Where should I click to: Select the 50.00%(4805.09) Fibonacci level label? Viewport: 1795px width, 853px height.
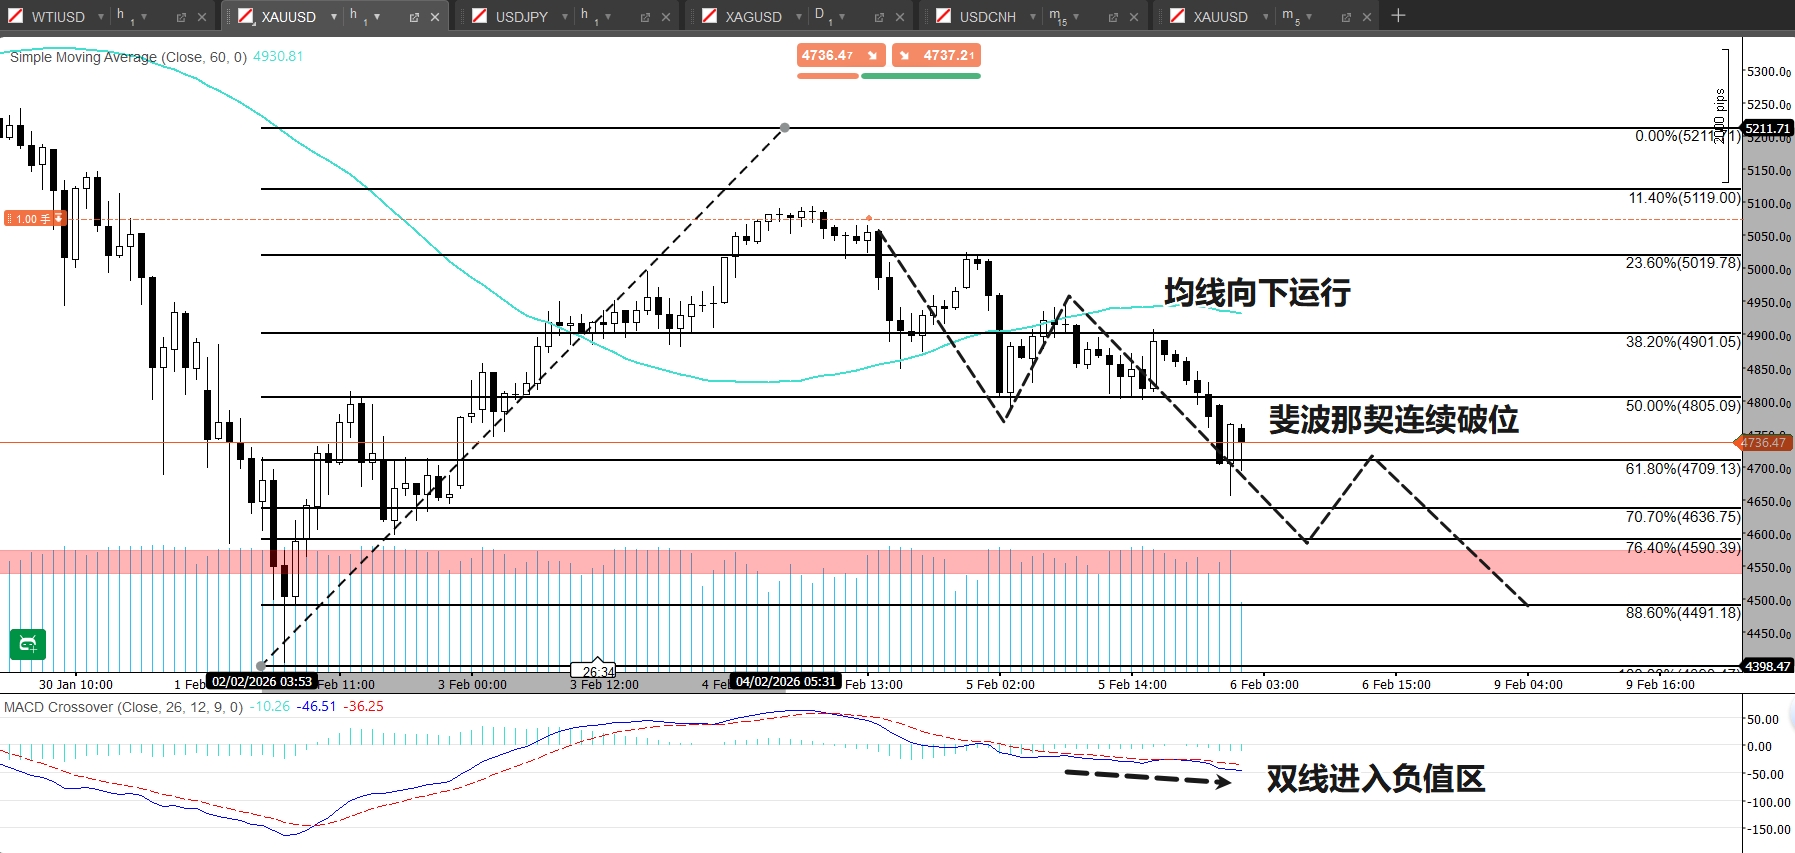click(1683, 406)
